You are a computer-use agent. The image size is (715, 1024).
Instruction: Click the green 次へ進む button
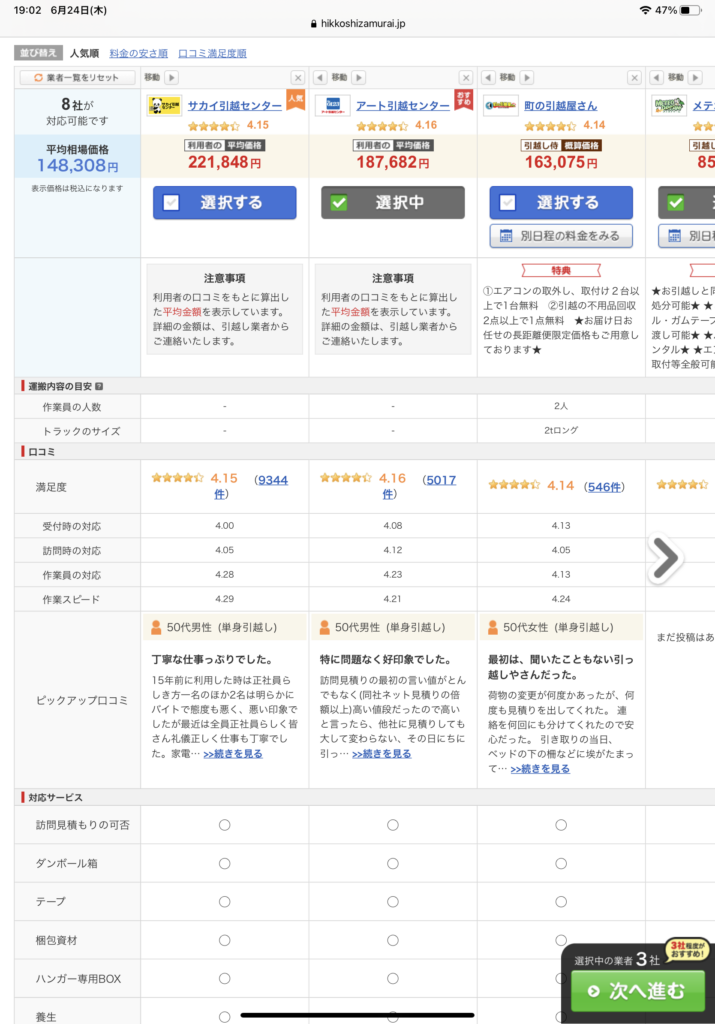pyautogui.click(x=638, y=991)
